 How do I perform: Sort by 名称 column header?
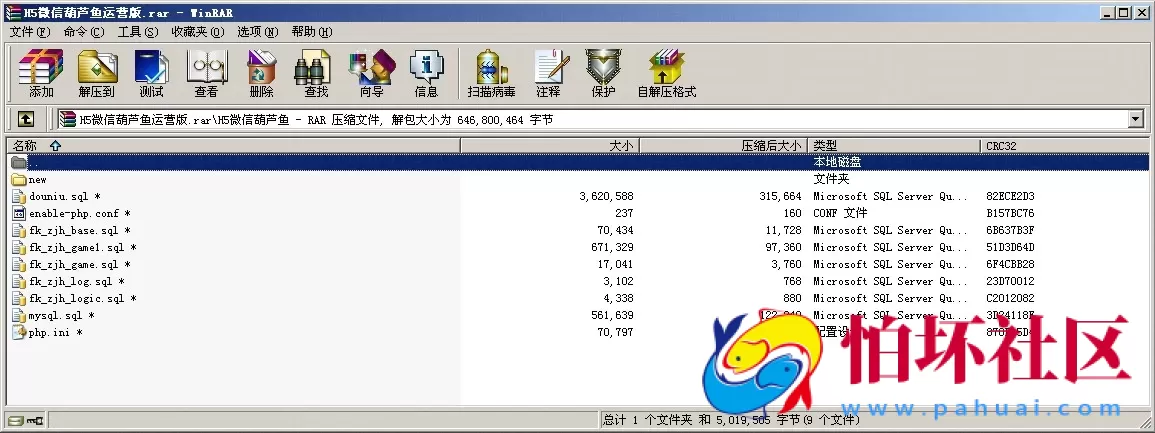[x=234, y=146]
